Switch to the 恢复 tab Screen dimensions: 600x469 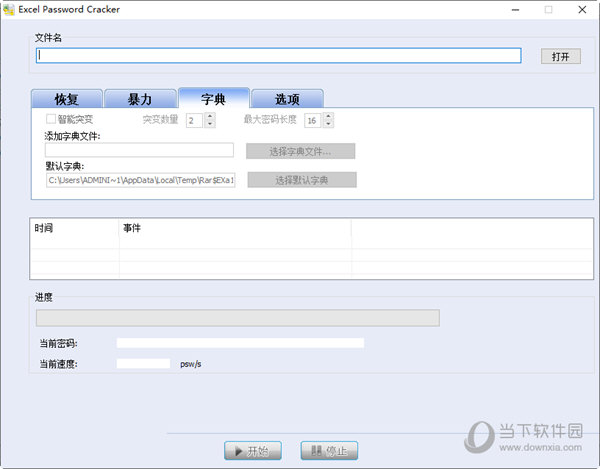67,99
